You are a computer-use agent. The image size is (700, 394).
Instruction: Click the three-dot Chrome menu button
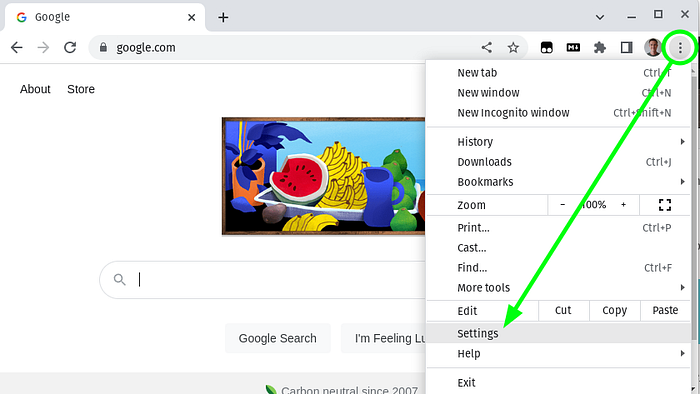[680, 47]
